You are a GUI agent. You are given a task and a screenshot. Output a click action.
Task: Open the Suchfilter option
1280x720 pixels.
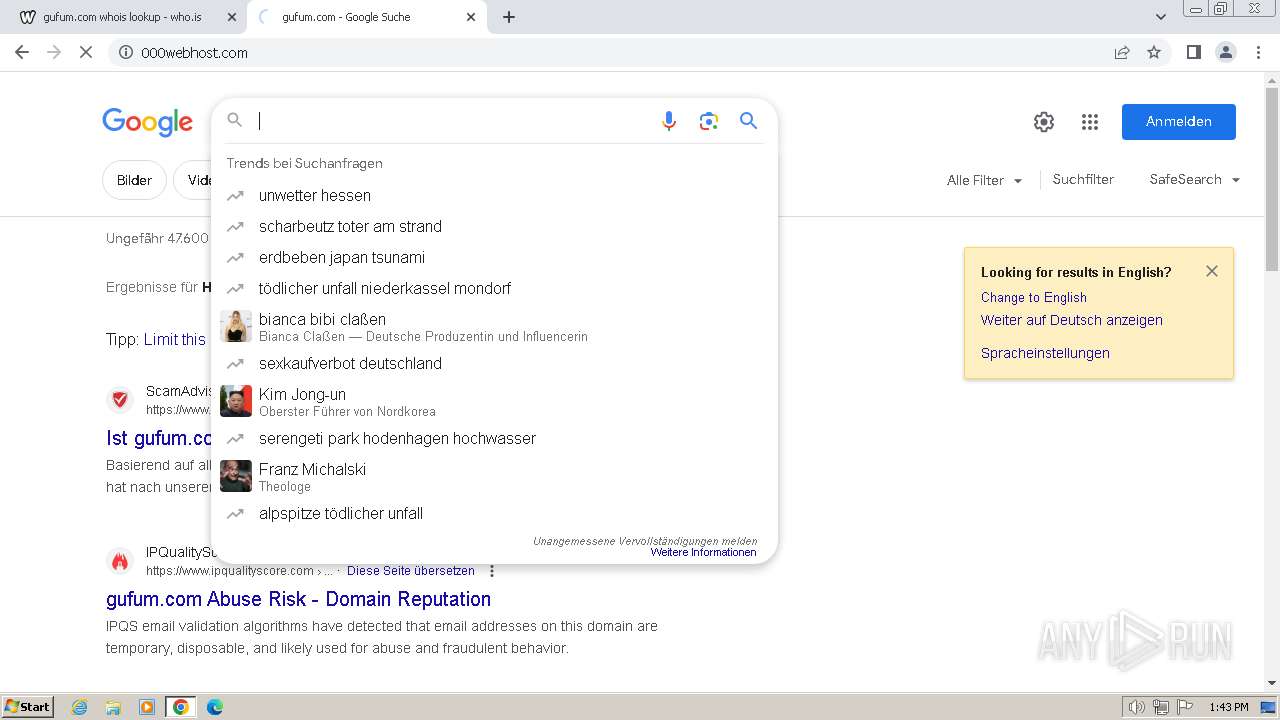click(x=1083, y=180)
